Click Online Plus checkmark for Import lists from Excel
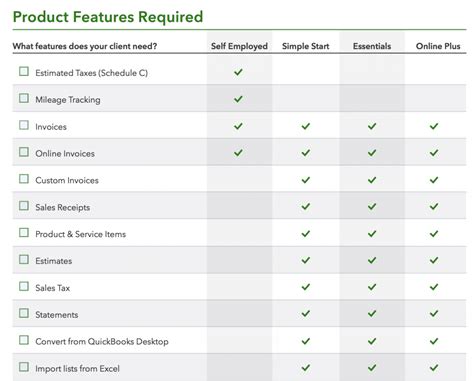The image size is (474, 381). [x=434, y=368]
